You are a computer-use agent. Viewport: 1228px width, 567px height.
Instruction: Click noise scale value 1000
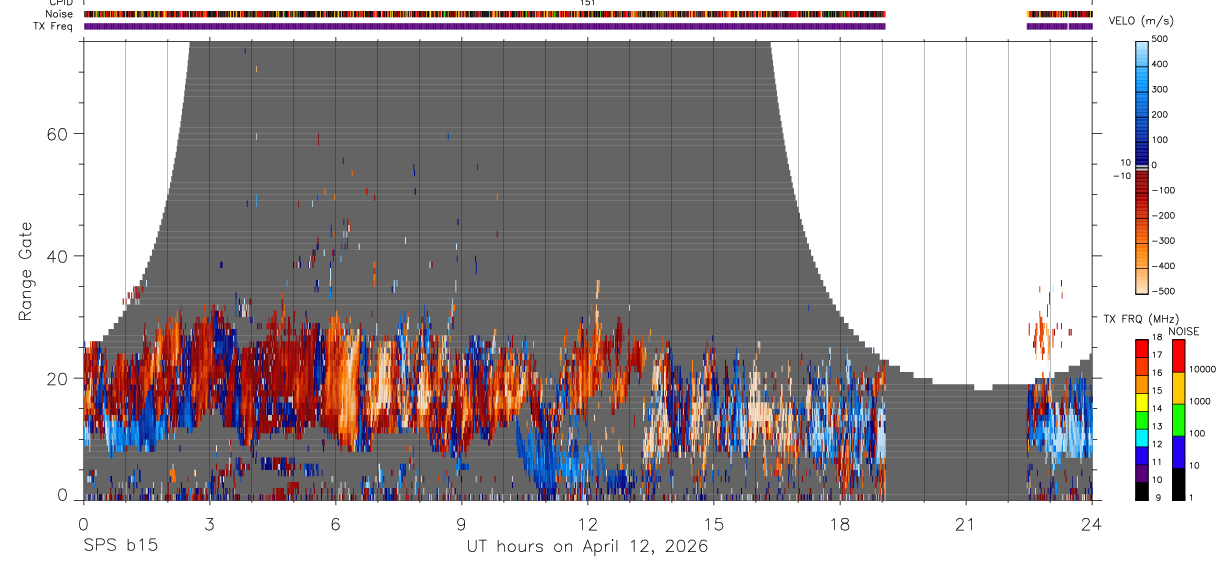(x=1200, y=401)
